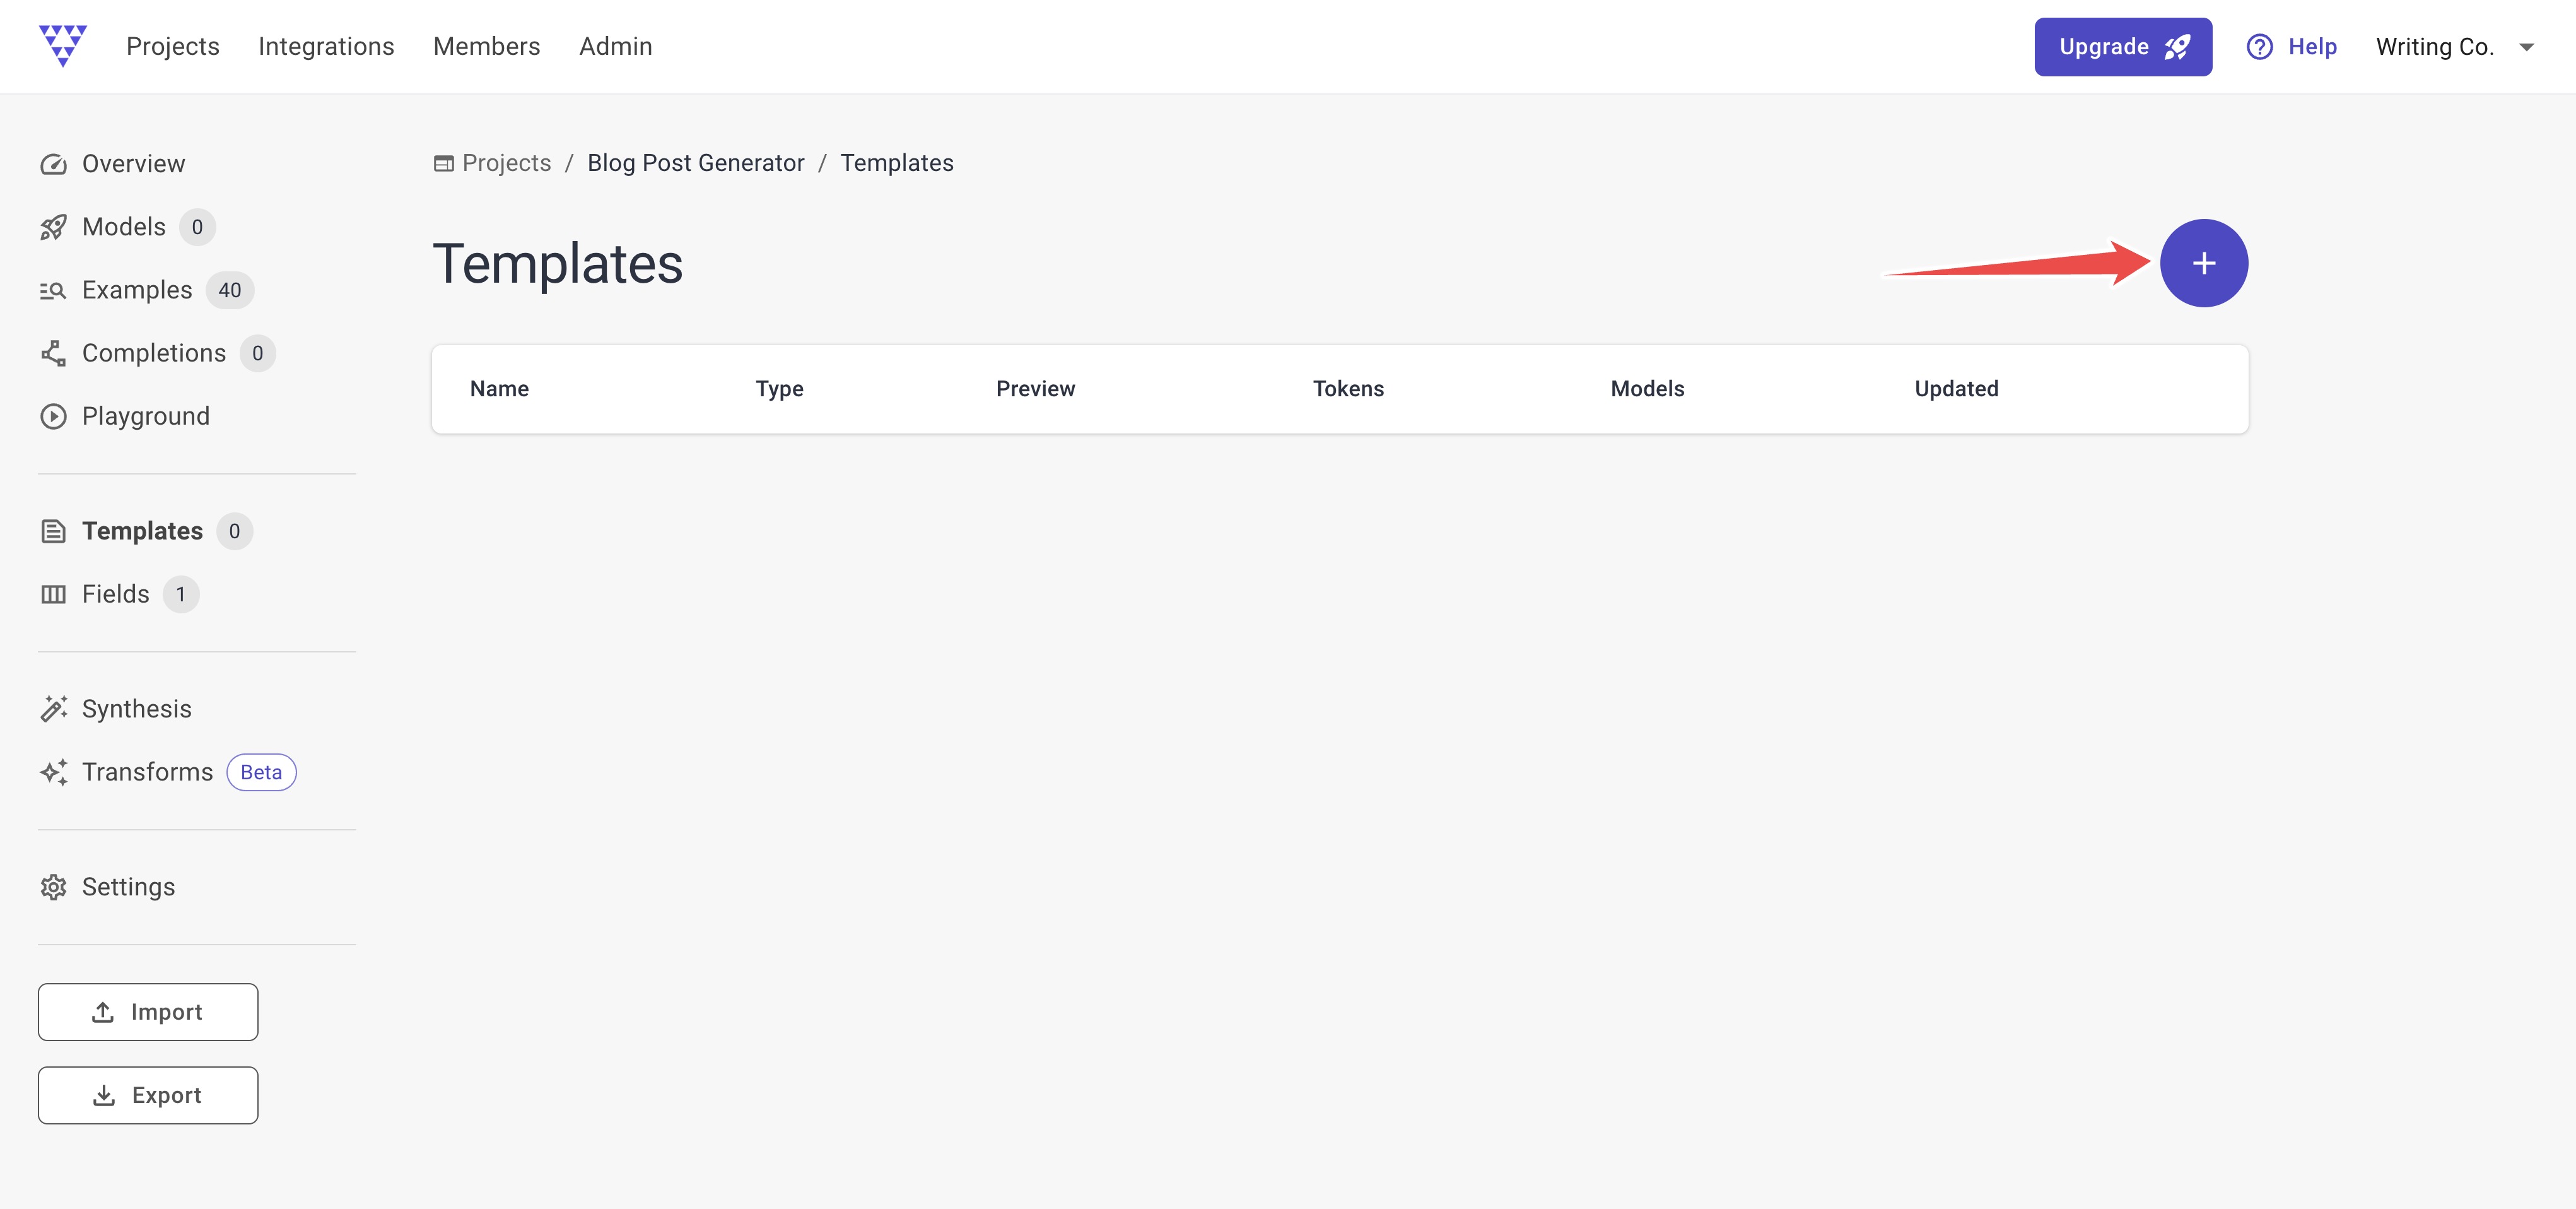
Task: Click the Settings gear icon
Action: tap(53, 887)
